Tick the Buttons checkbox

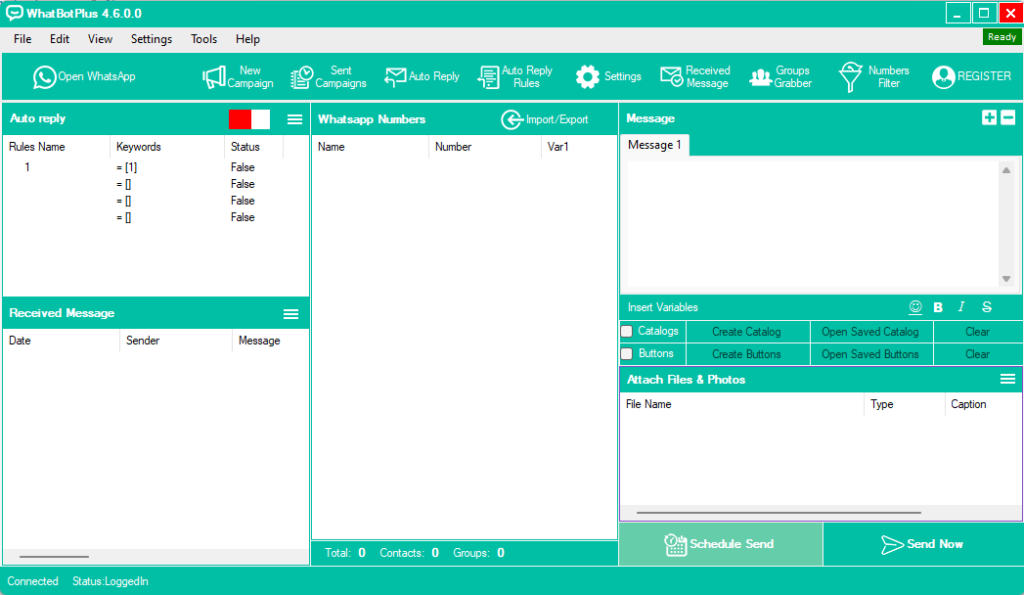tap(627, 354)
